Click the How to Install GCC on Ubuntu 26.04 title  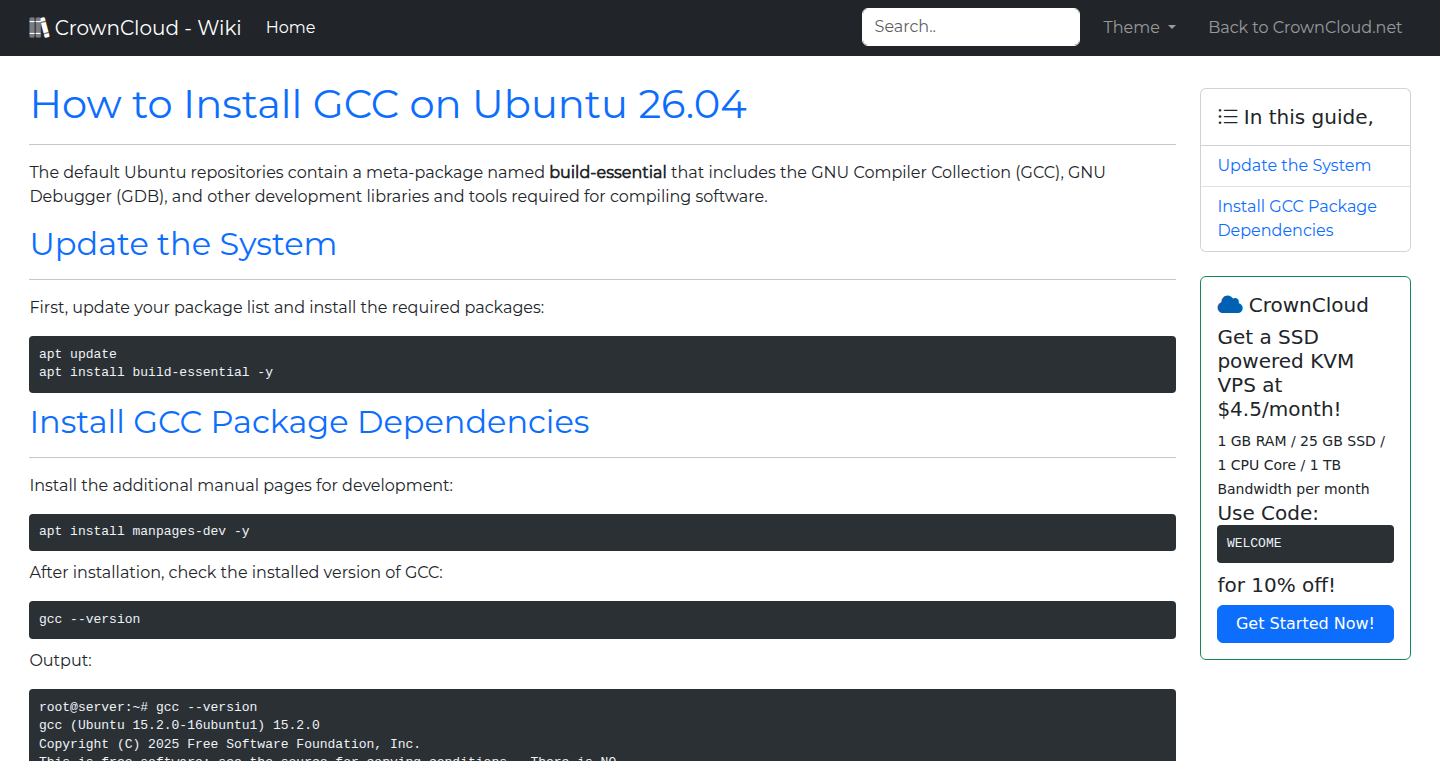pyautogui.click(x=388, y=104)
